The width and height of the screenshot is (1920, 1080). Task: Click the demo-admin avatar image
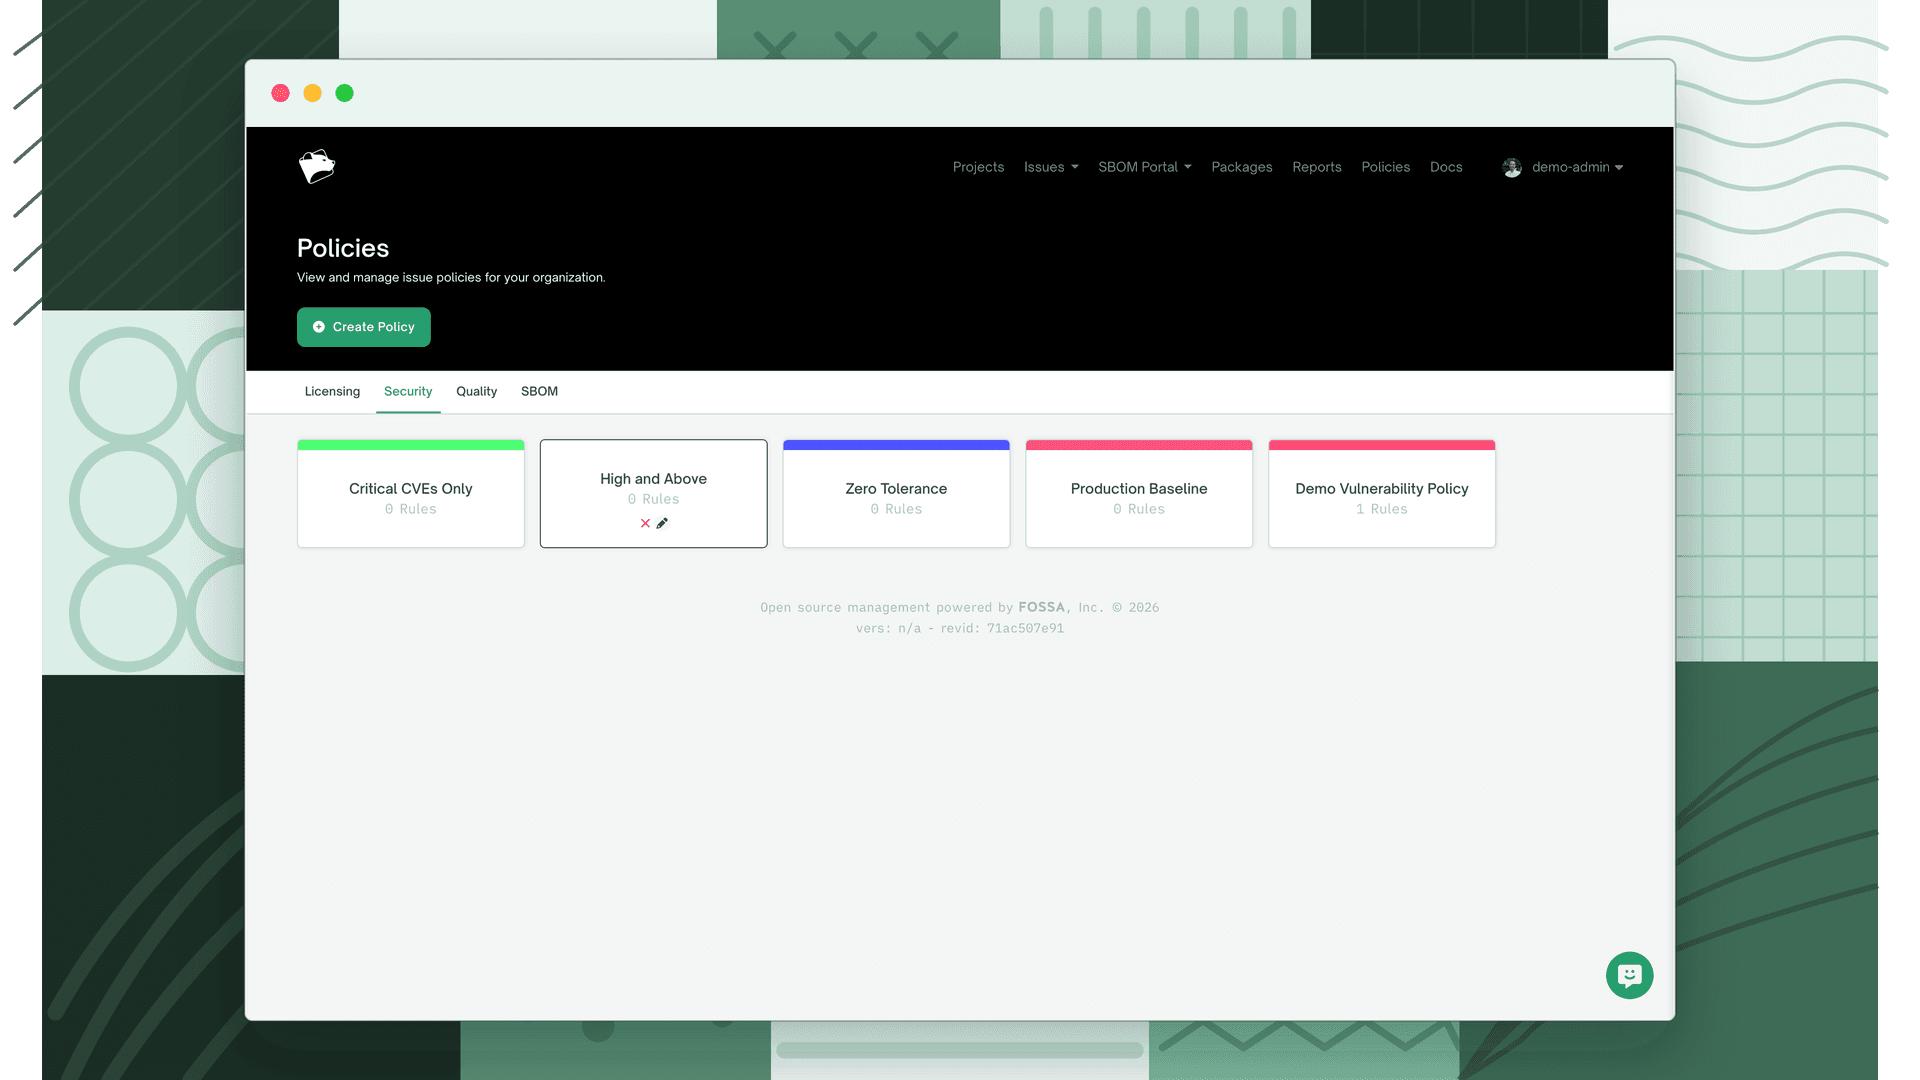[x=1512, y=167]
